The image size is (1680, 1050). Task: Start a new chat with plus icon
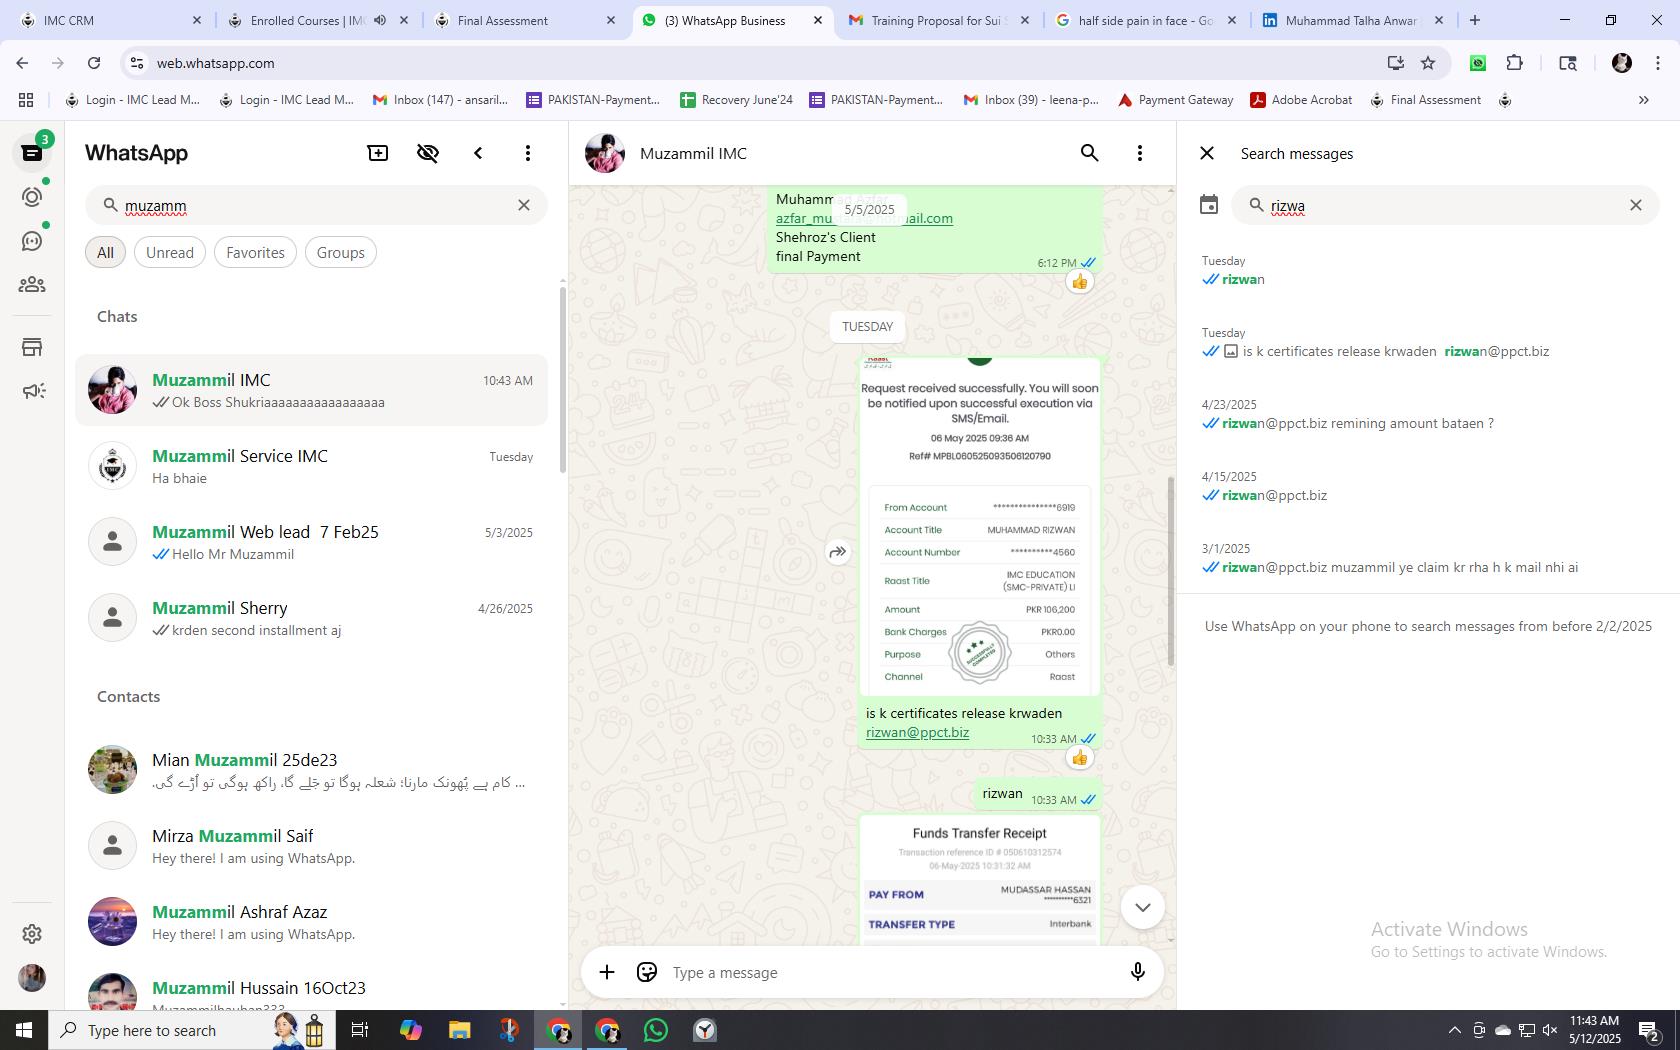[x=378, y=153]
